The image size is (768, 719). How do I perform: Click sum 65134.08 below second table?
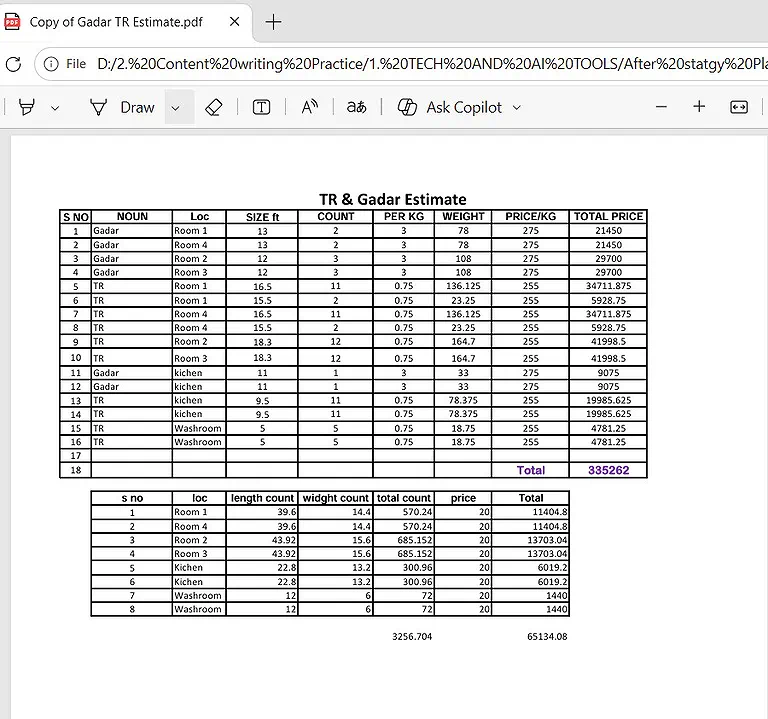point(547,637)
